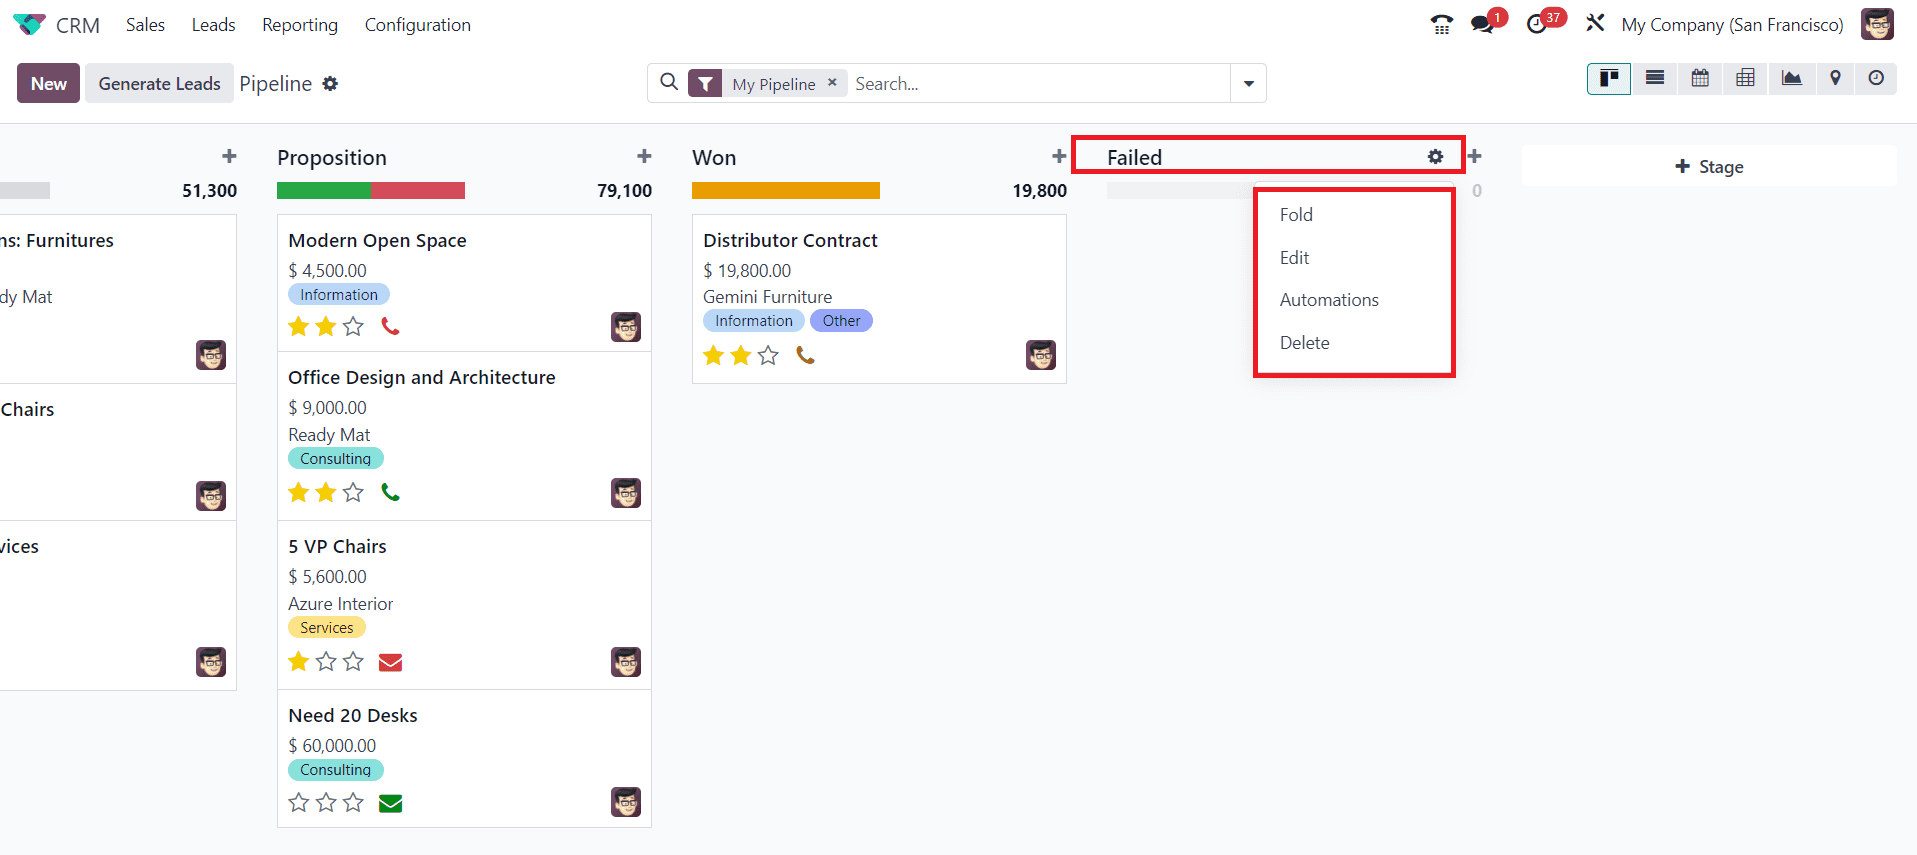1917x855 pixels.
Task: Open Pipeline settings gear icon
Action: click(x=330, y=84)
